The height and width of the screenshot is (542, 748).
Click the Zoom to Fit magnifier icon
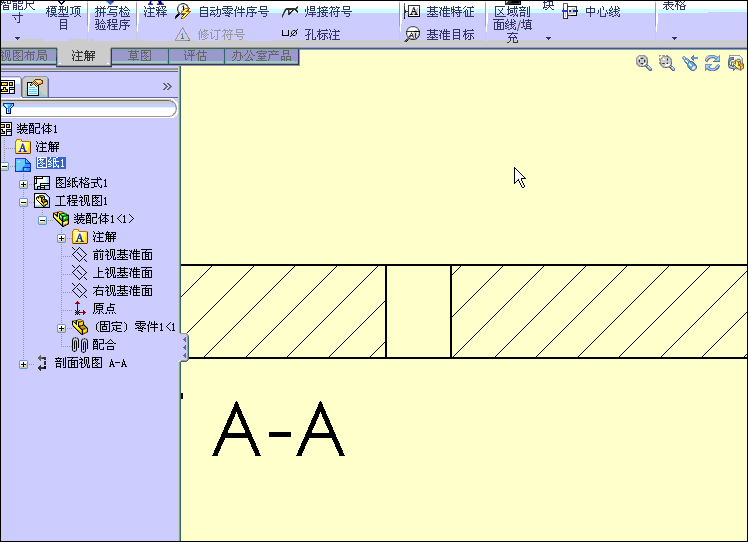tap(644, 63)
